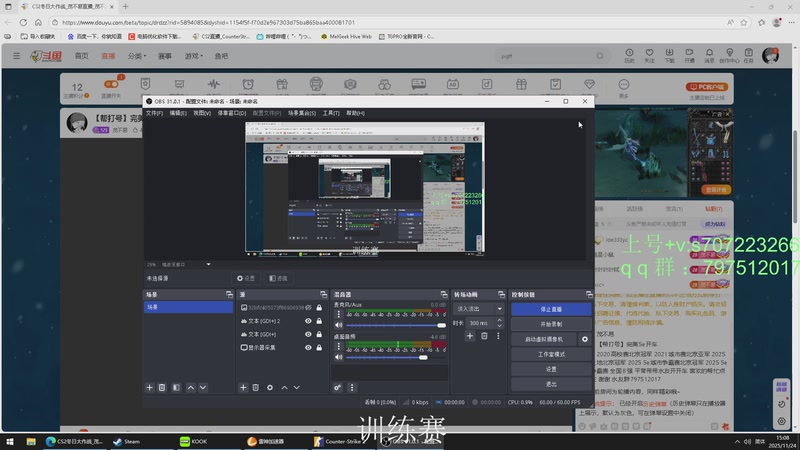Enable Studio Mode in OBS controls

[551, 354]
